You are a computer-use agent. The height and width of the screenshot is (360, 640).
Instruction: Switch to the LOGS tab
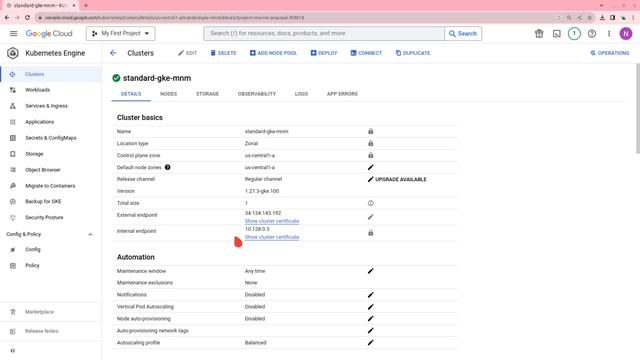[x=301, y=94]
